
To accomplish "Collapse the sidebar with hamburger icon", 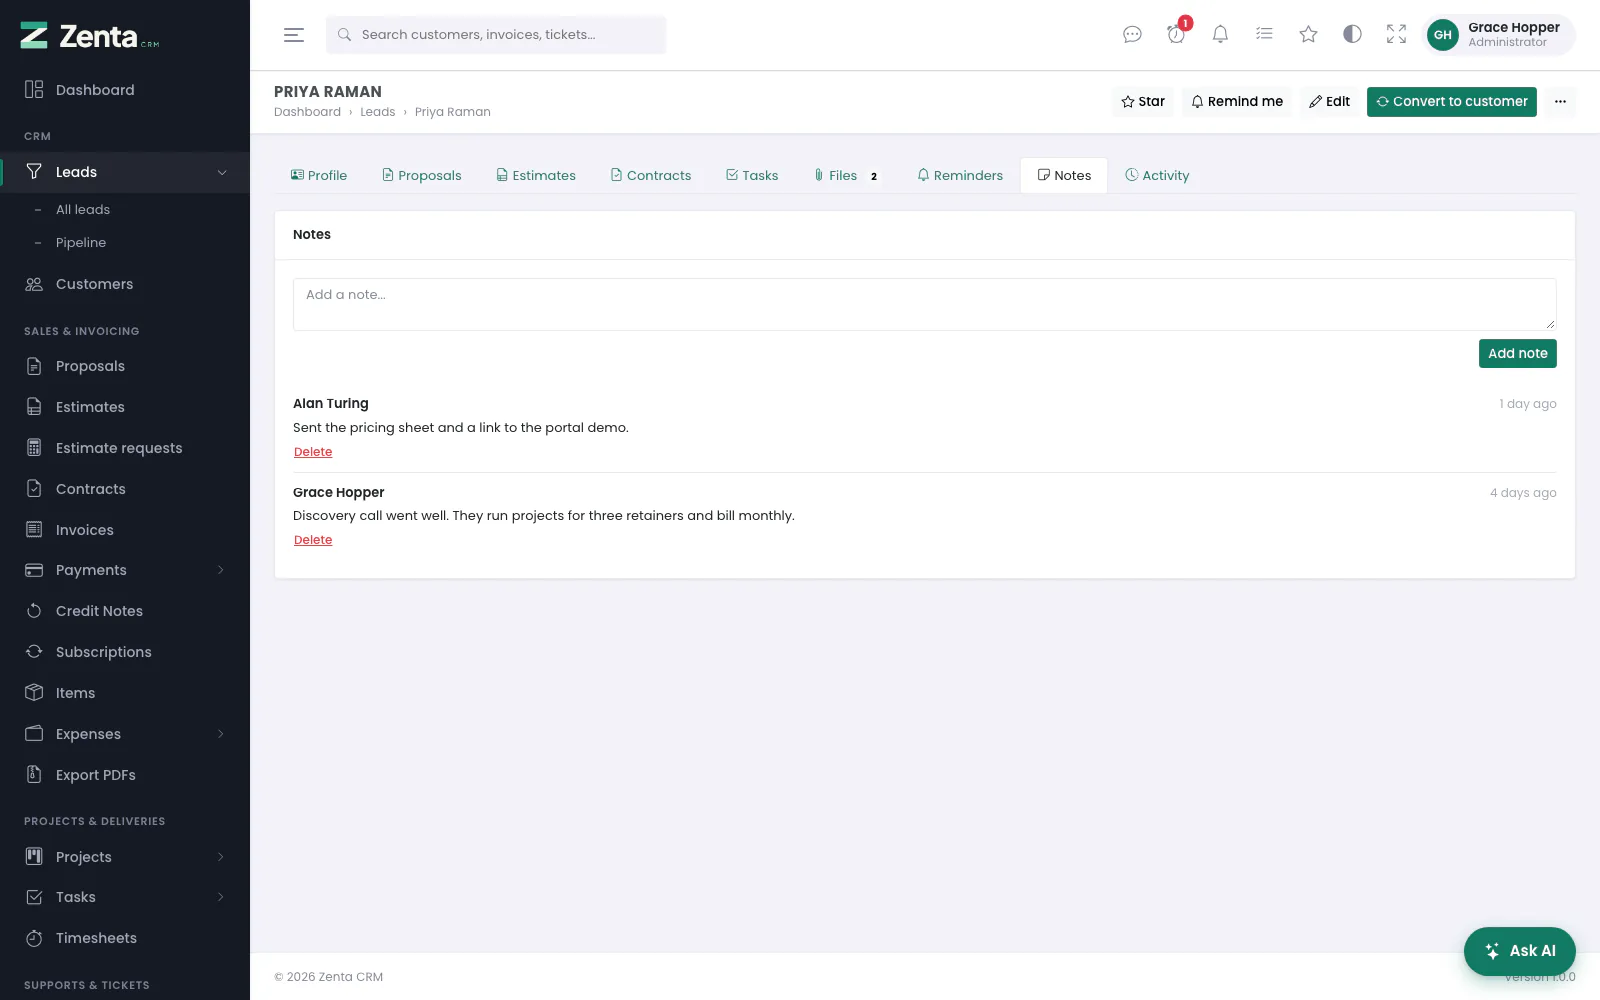I will pos(294,35).
